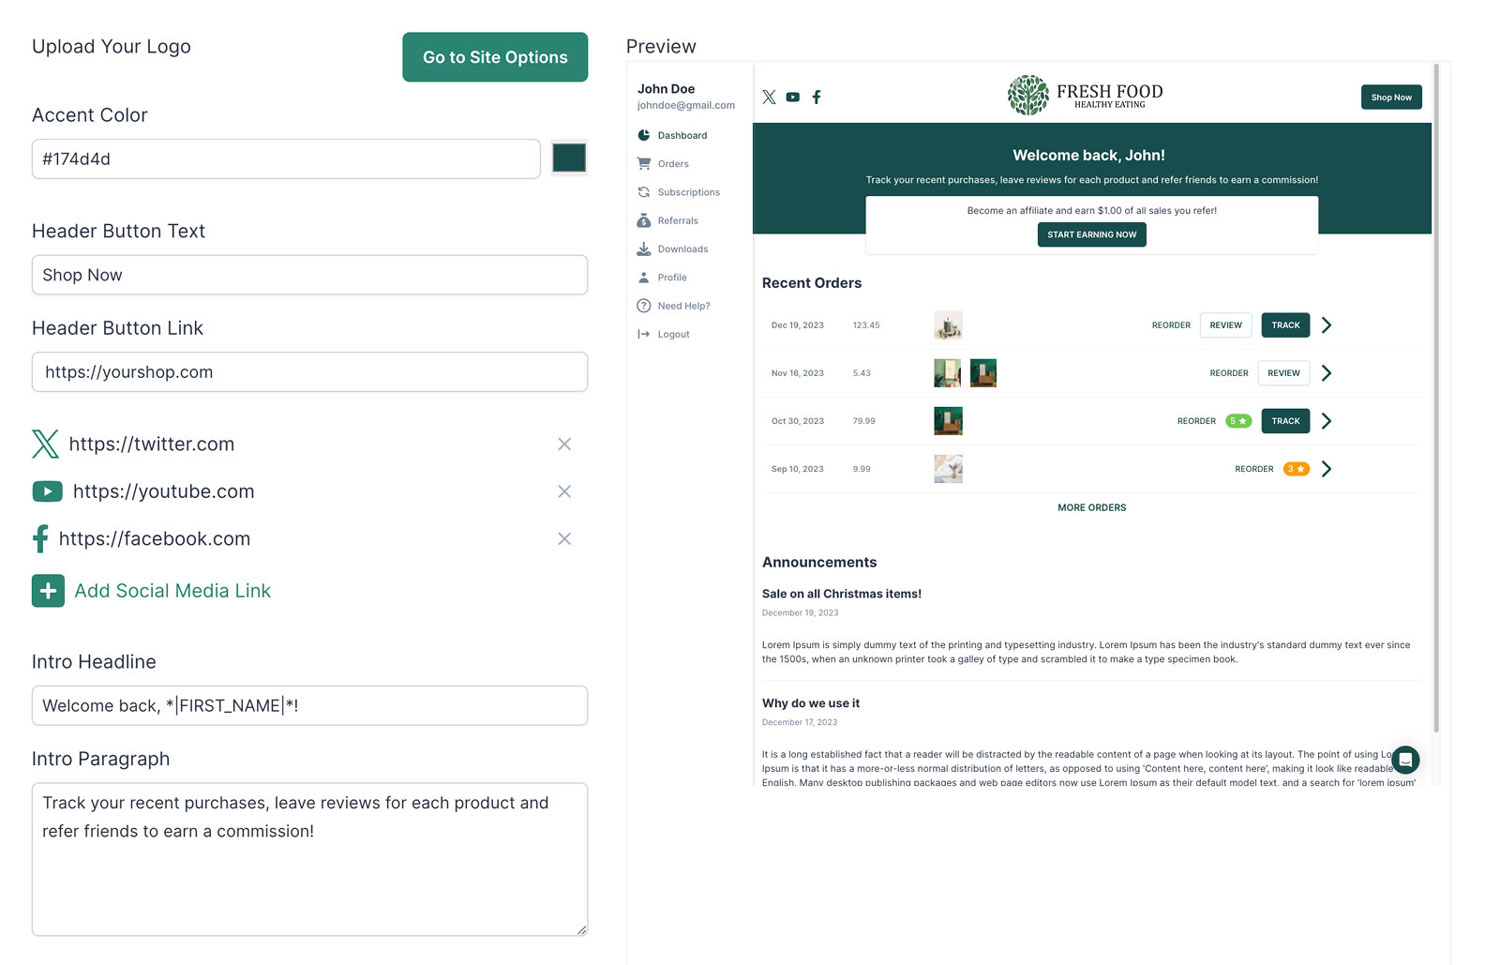Click the orange 3-star rating badge

1296,469
